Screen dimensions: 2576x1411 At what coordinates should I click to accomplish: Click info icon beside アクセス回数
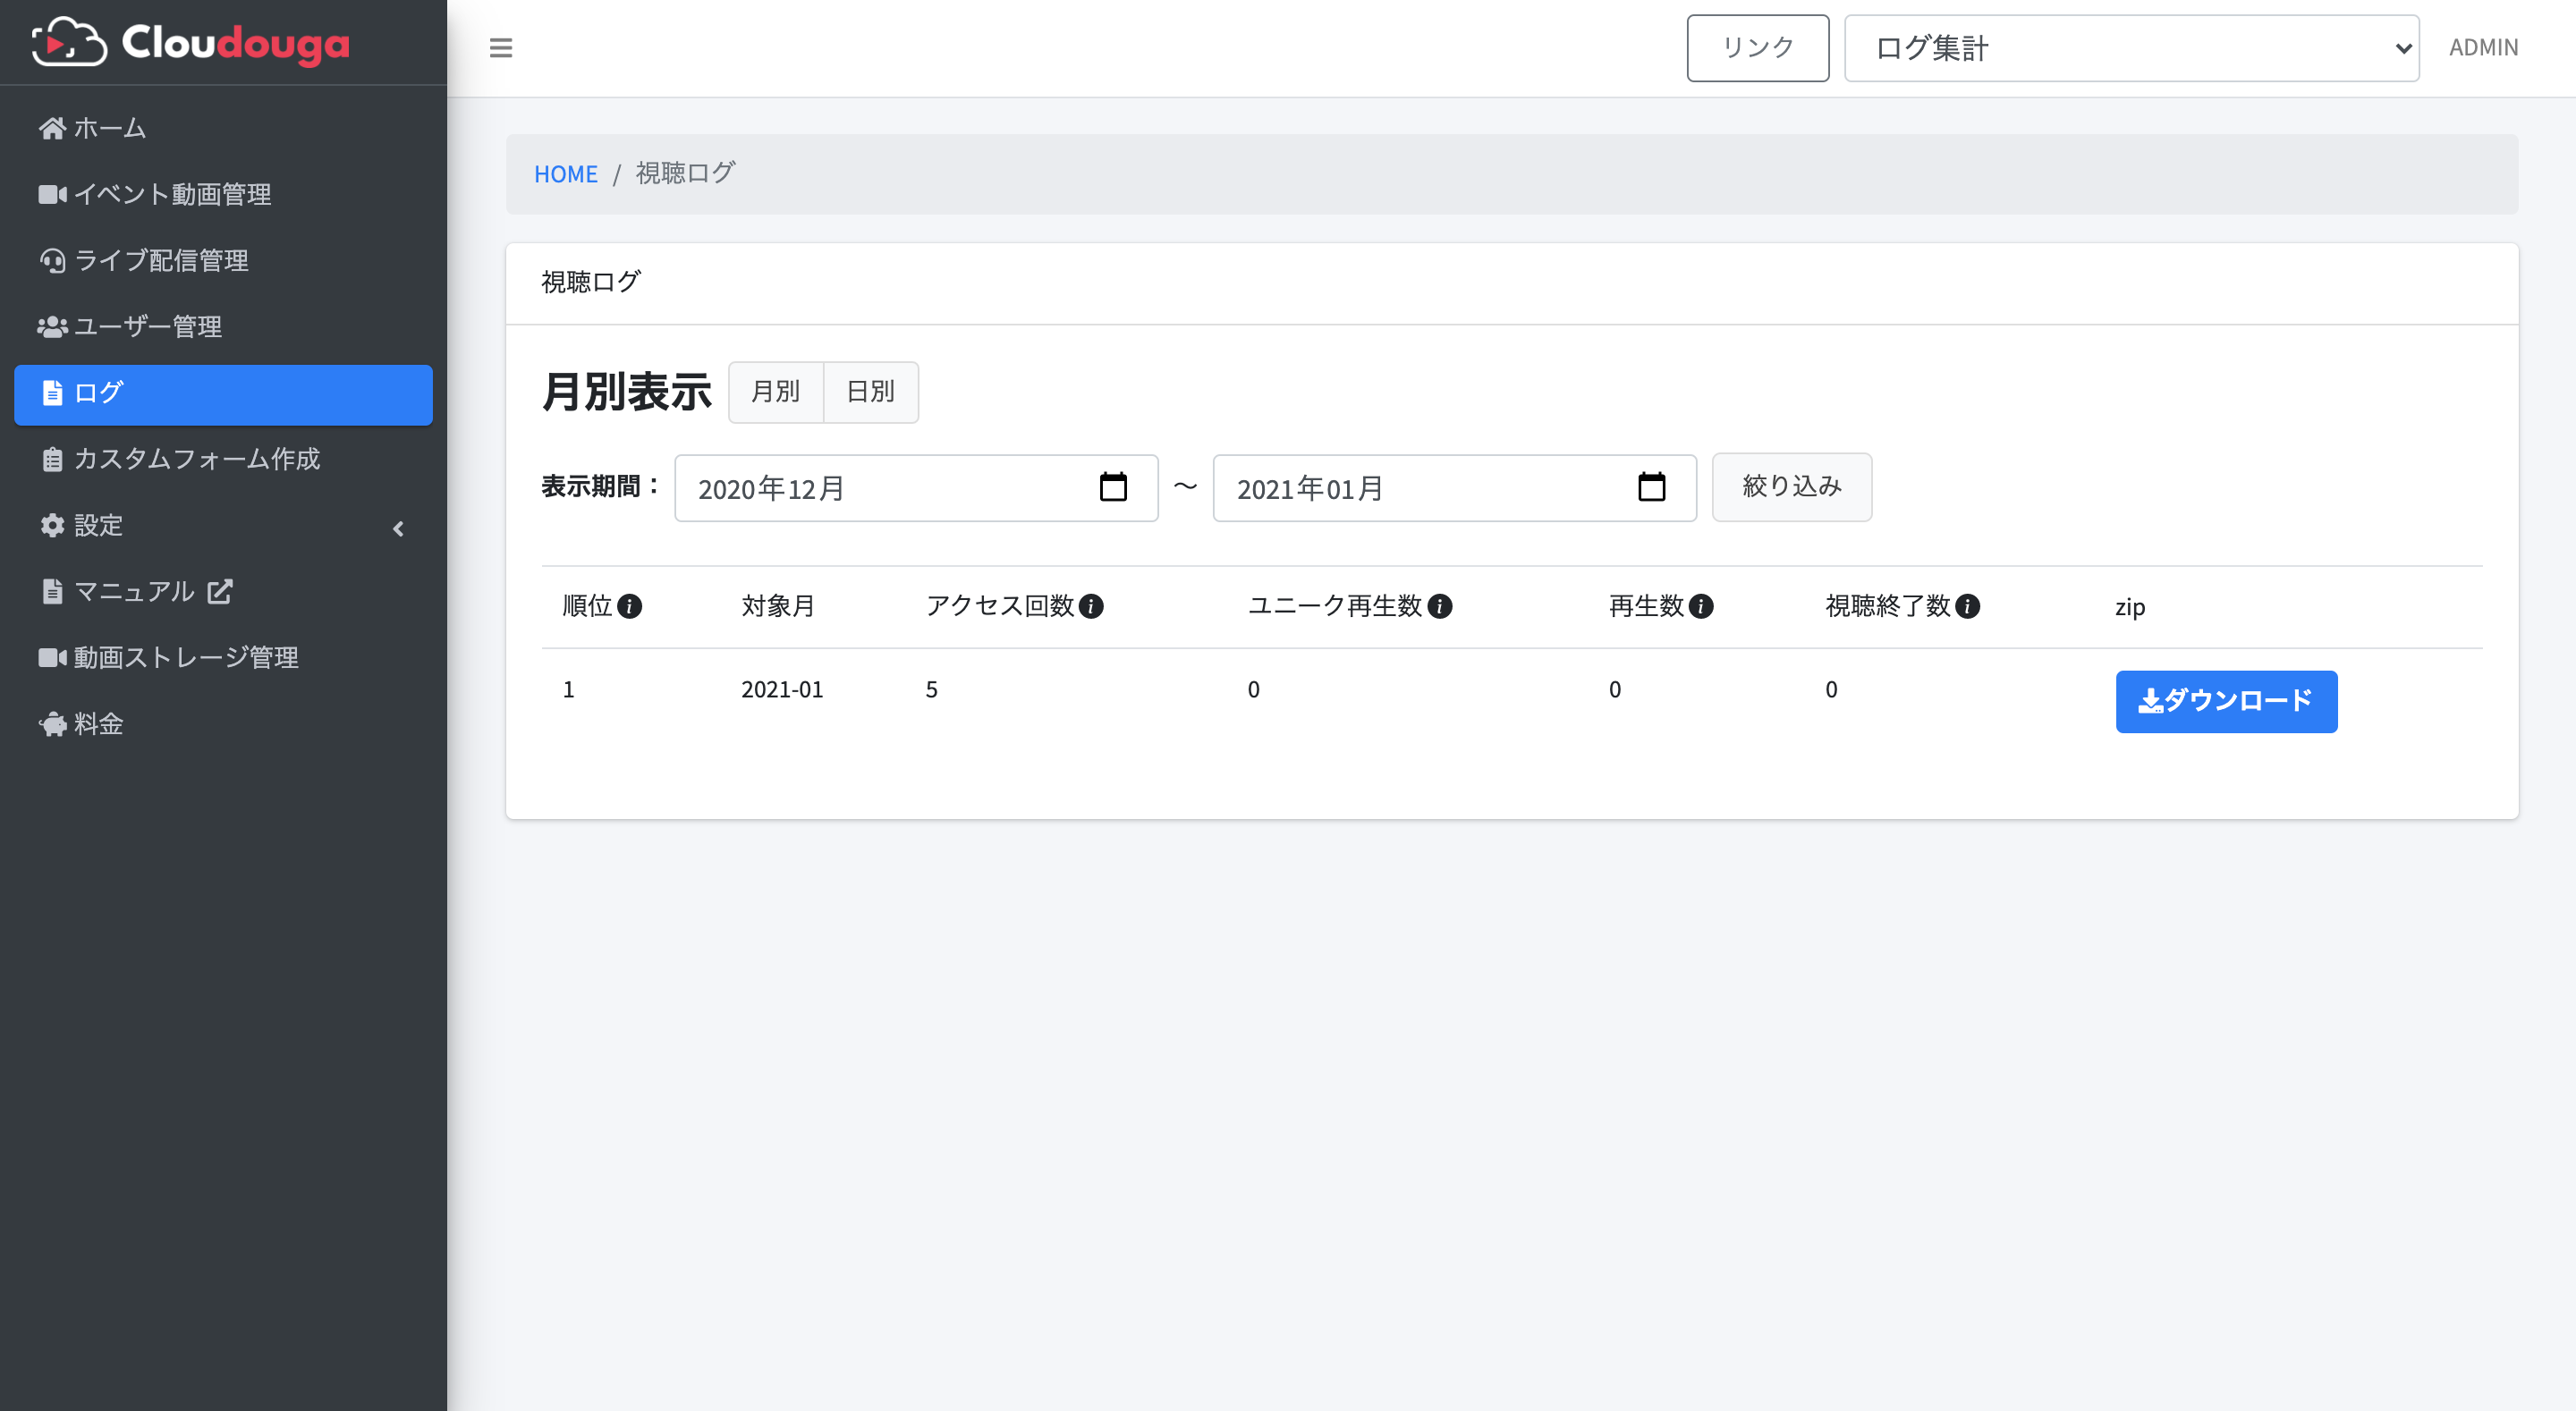click(x=1091, y=606)
